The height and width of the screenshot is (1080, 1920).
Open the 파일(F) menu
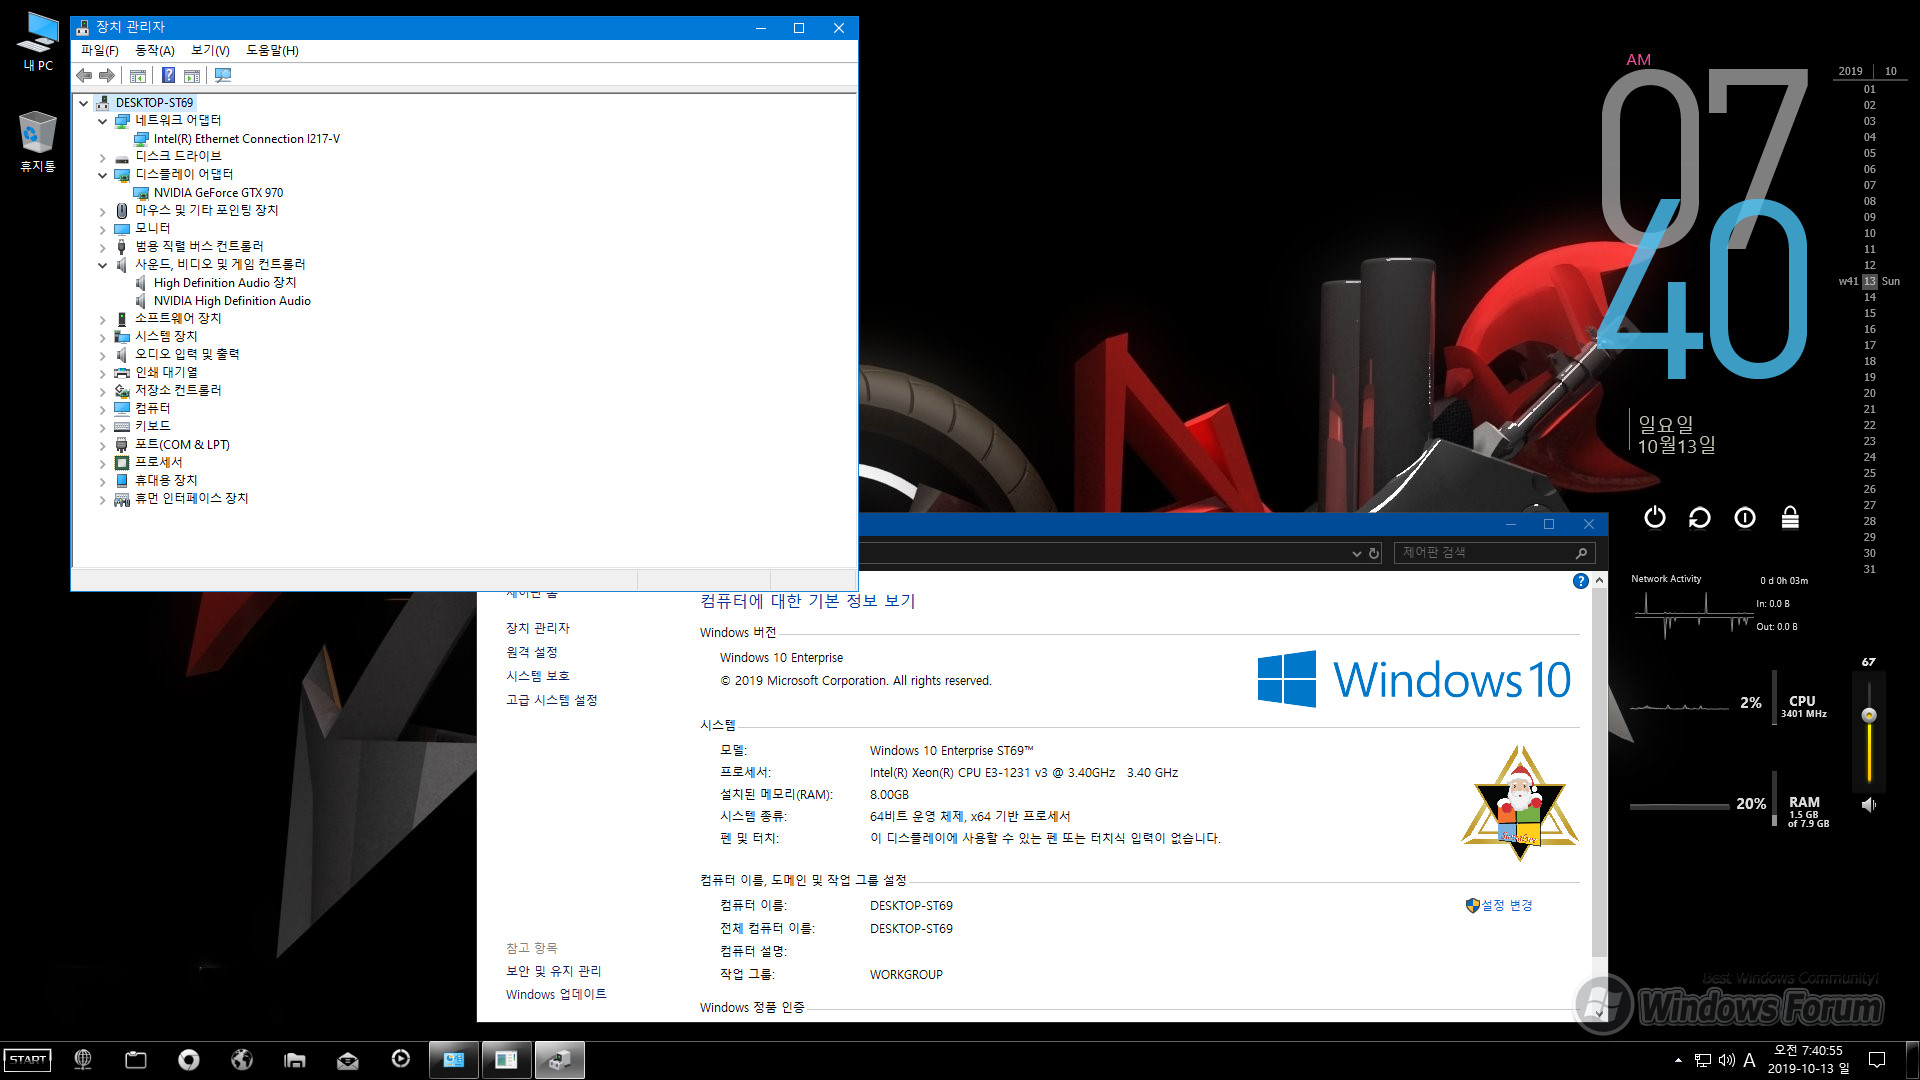pos(99,50)
